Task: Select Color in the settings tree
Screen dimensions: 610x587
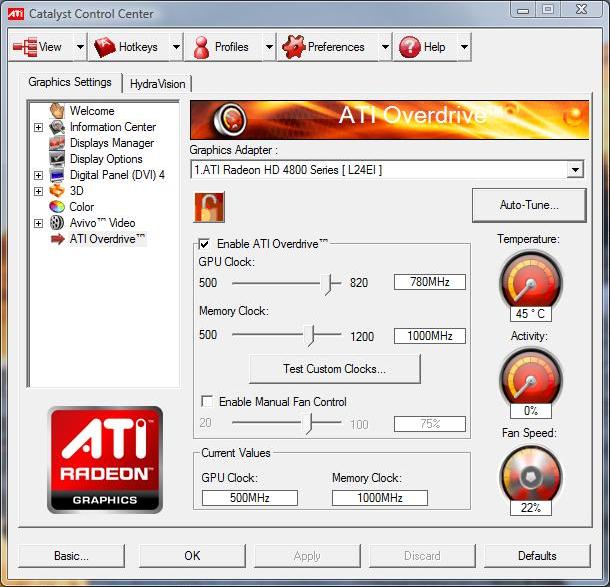Action: pos(82,207)
